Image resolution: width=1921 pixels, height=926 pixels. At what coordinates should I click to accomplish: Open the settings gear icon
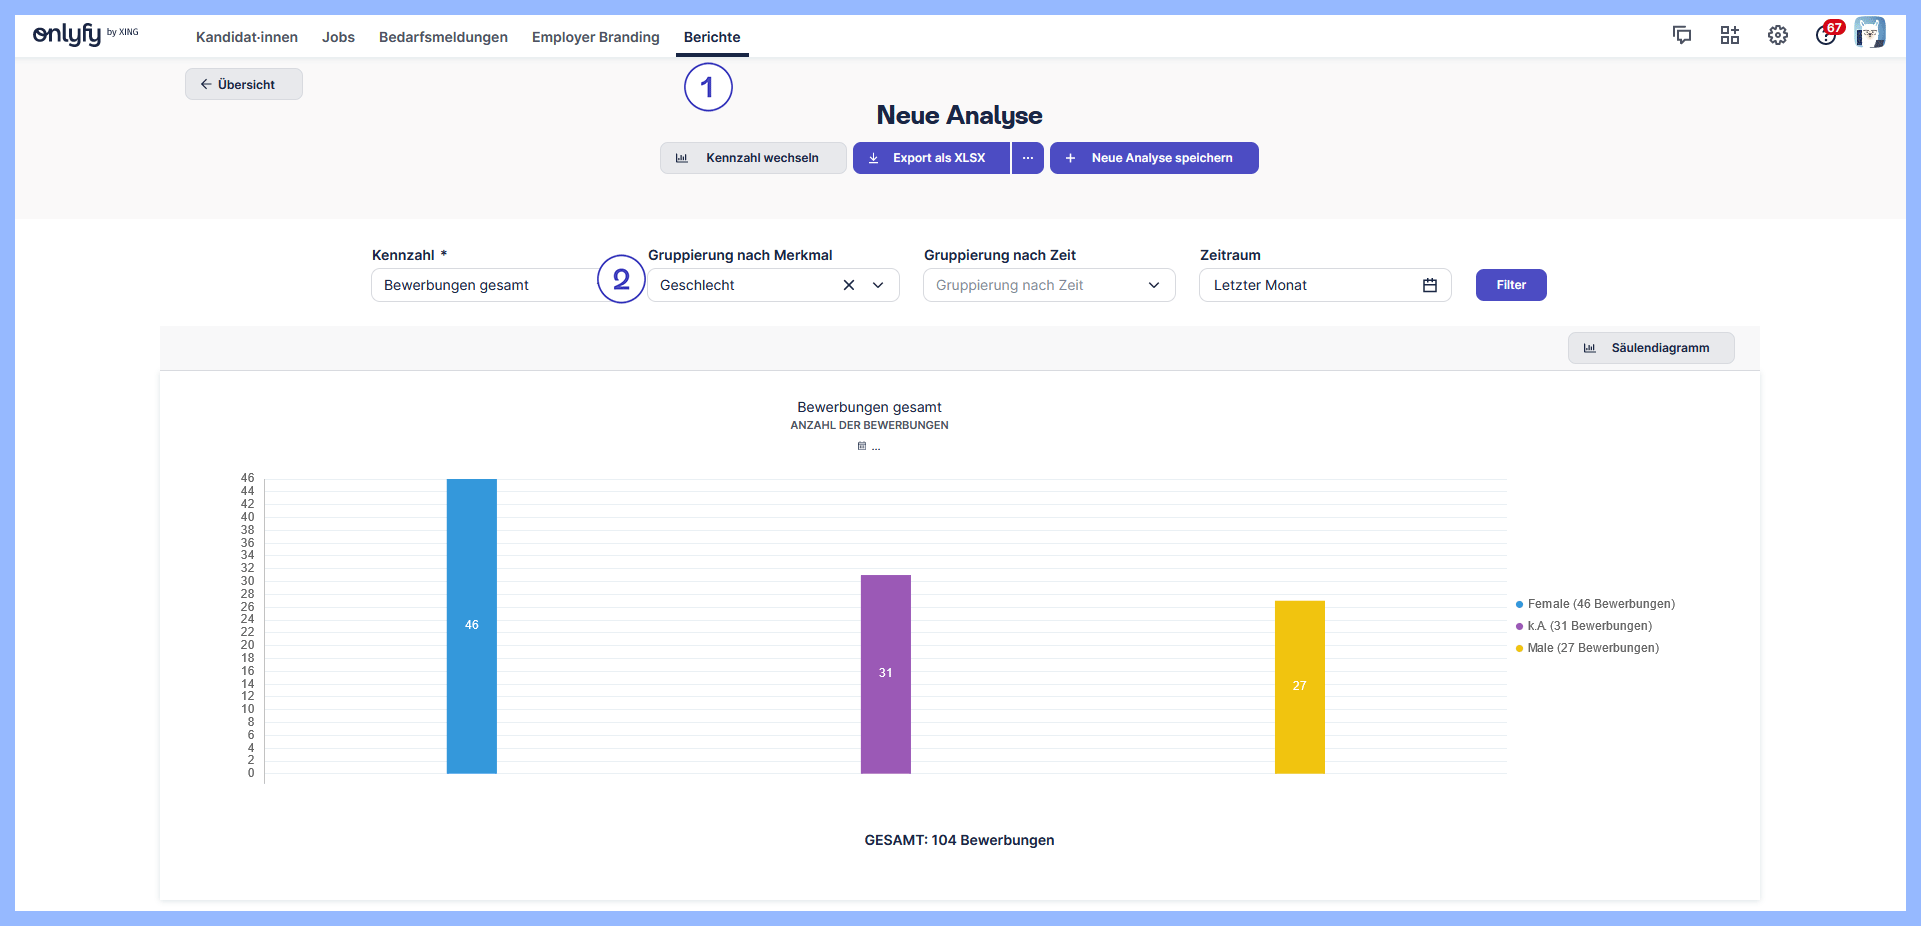1778,36
